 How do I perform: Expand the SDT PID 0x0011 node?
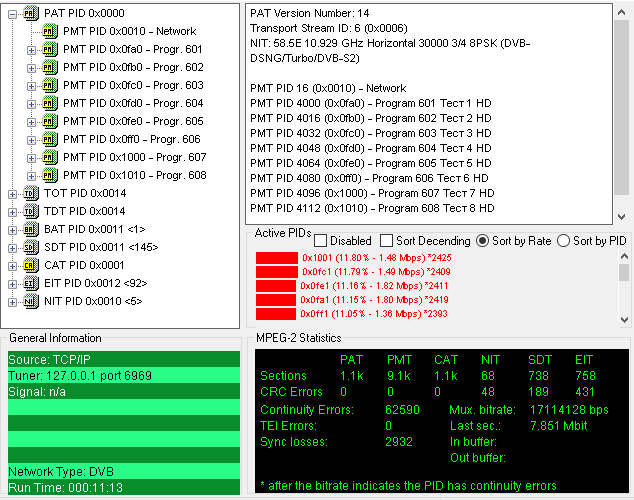click(x=13, y=248)
